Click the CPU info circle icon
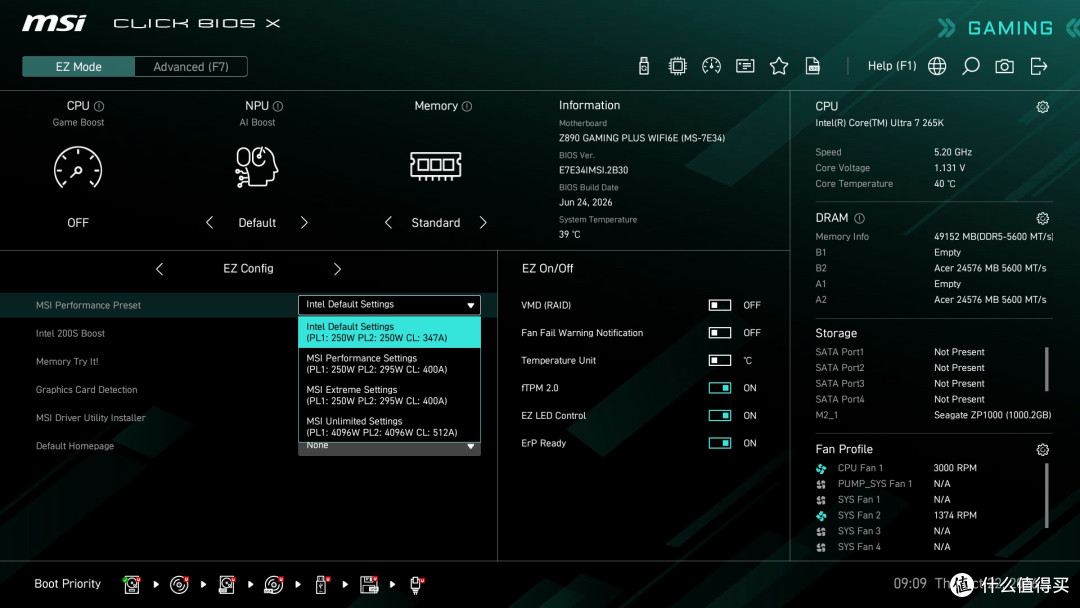This screenshot has width=1080, height=608. click(x=99, y=106)
